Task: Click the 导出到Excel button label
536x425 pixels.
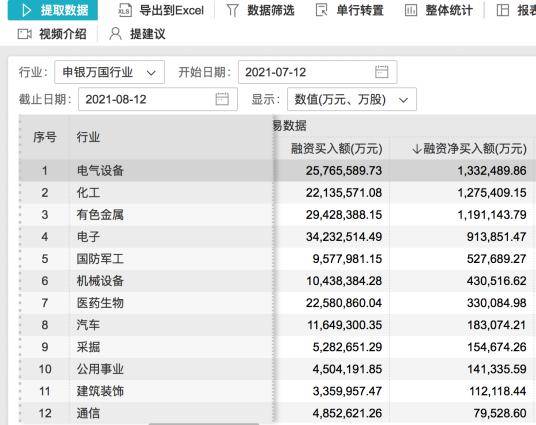Action: [x=172, y=10]
